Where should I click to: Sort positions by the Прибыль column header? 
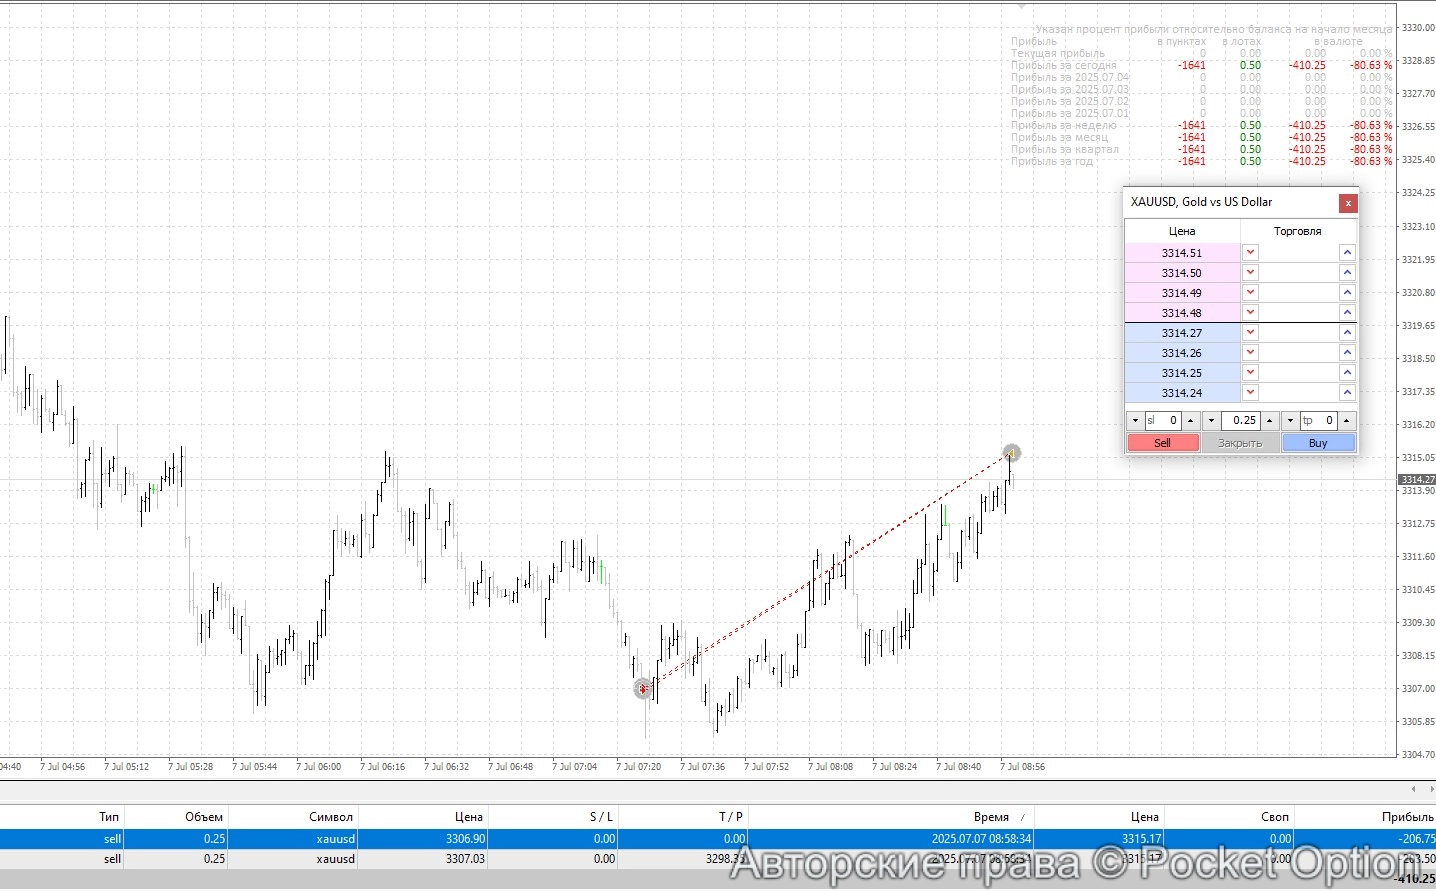[x=1407, y=817]
